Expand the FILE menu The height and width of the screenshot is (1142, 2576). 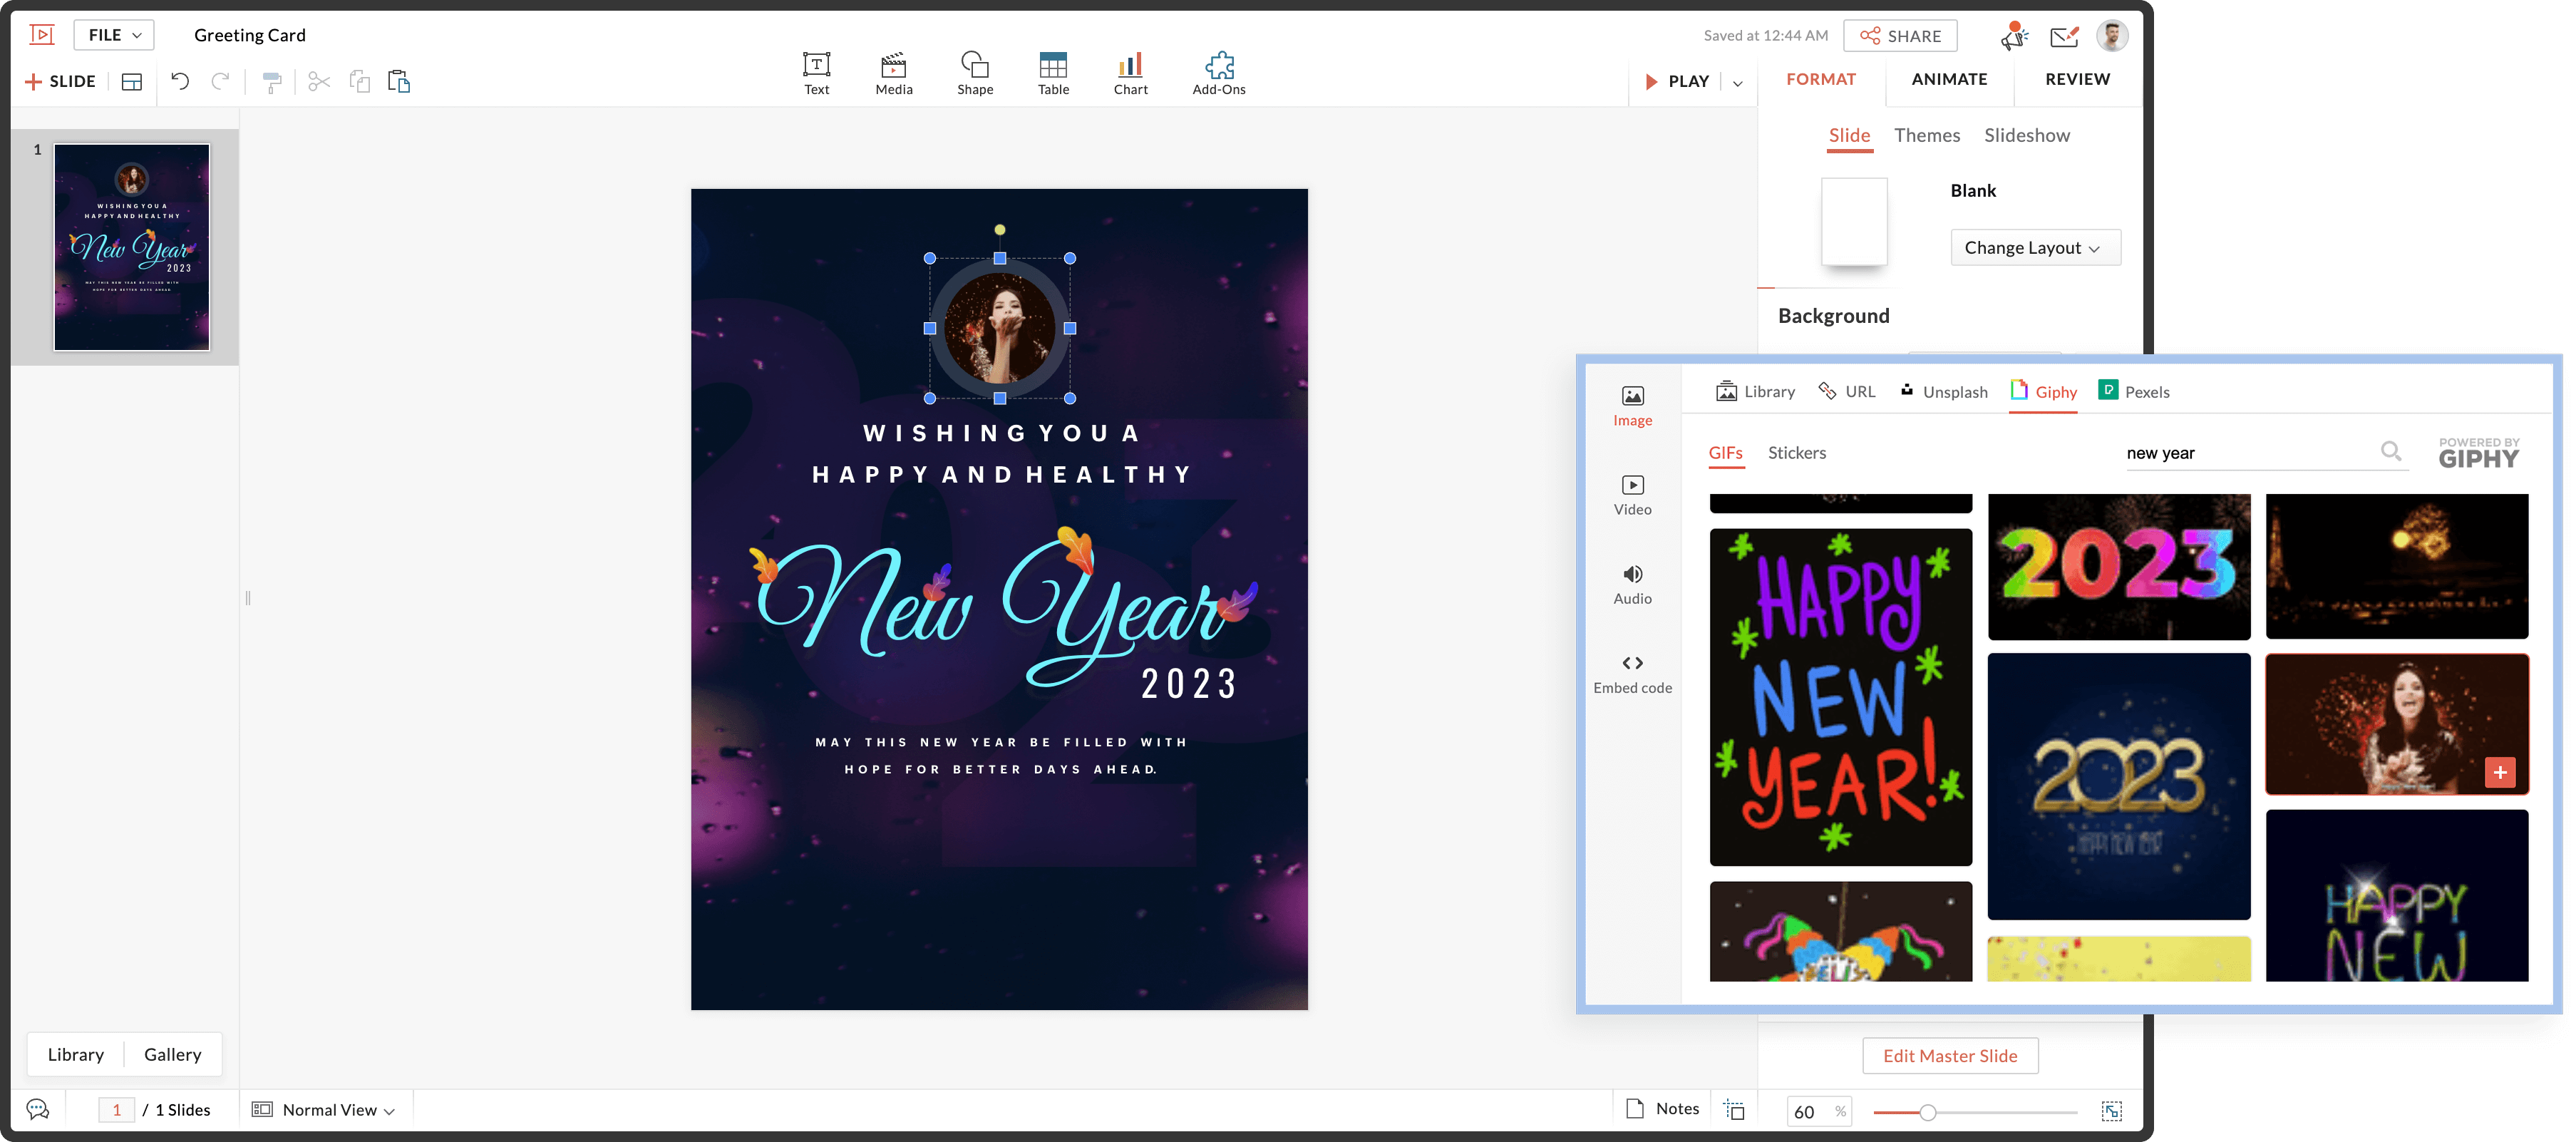click(x=113, y=34)
